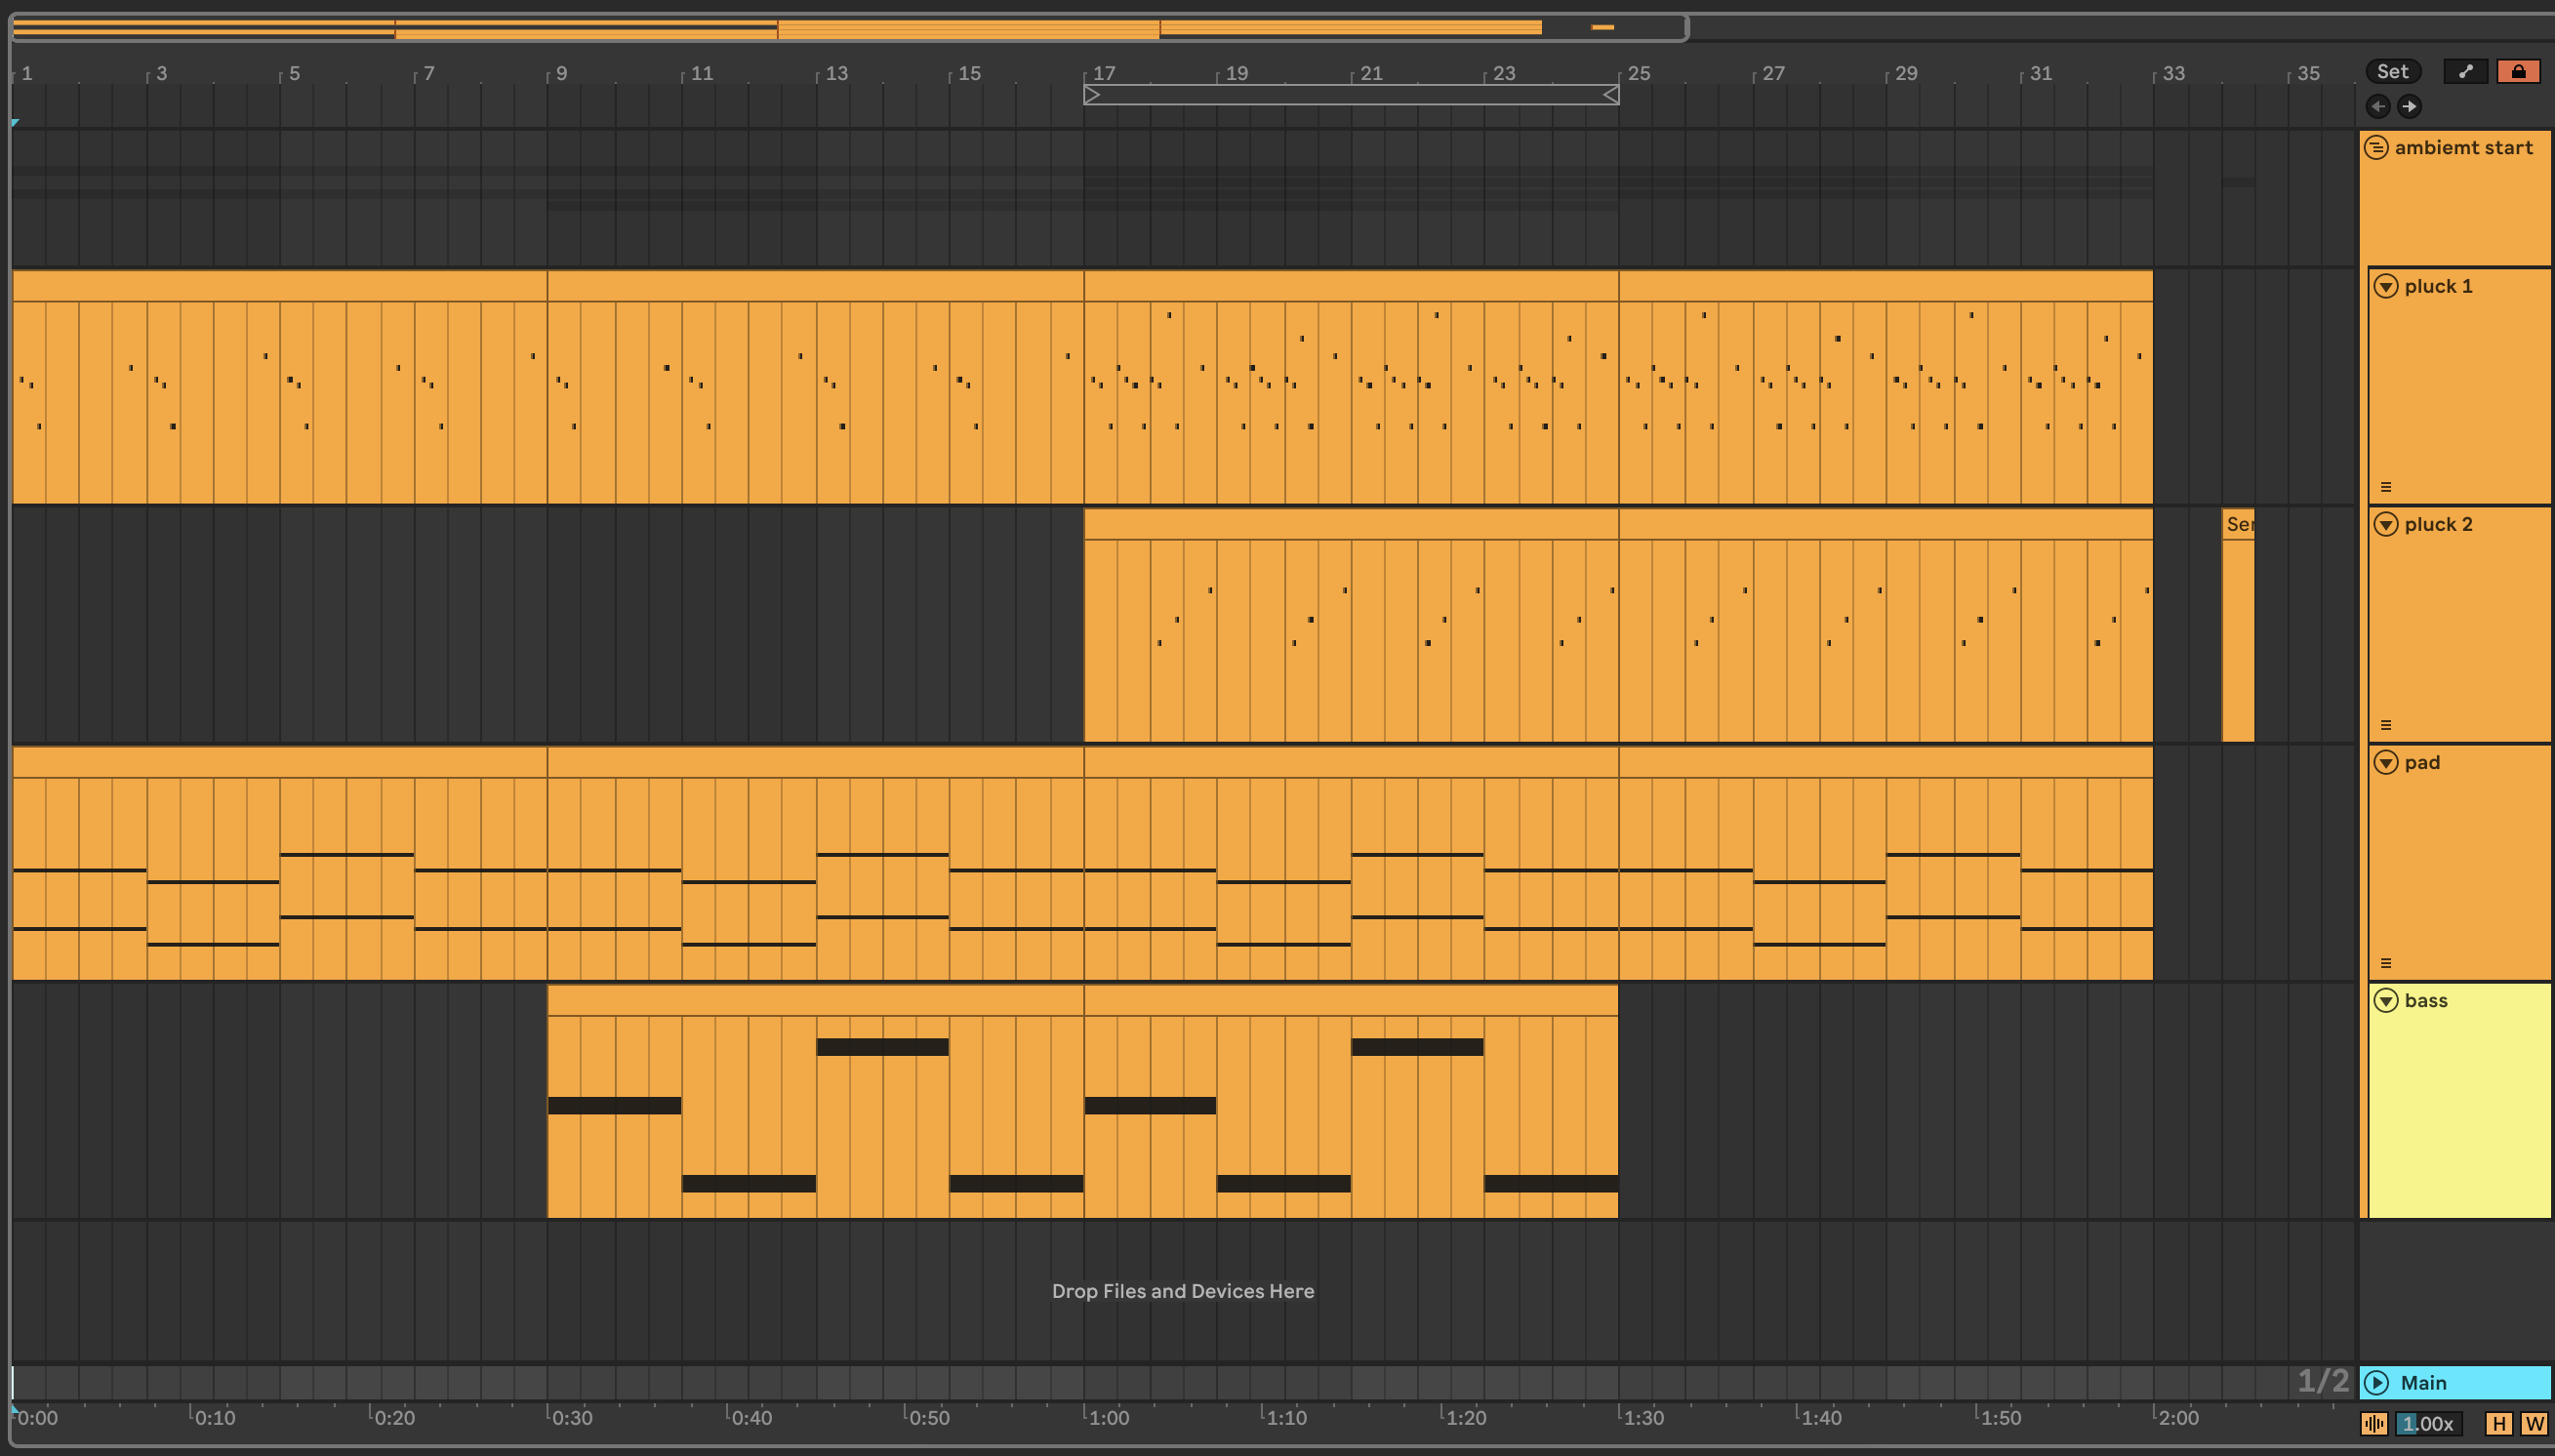Unfold the ambiemt start group track
Image resolution: width=2555 pixels, height=1456 pixels.
tap(2376, 148)
